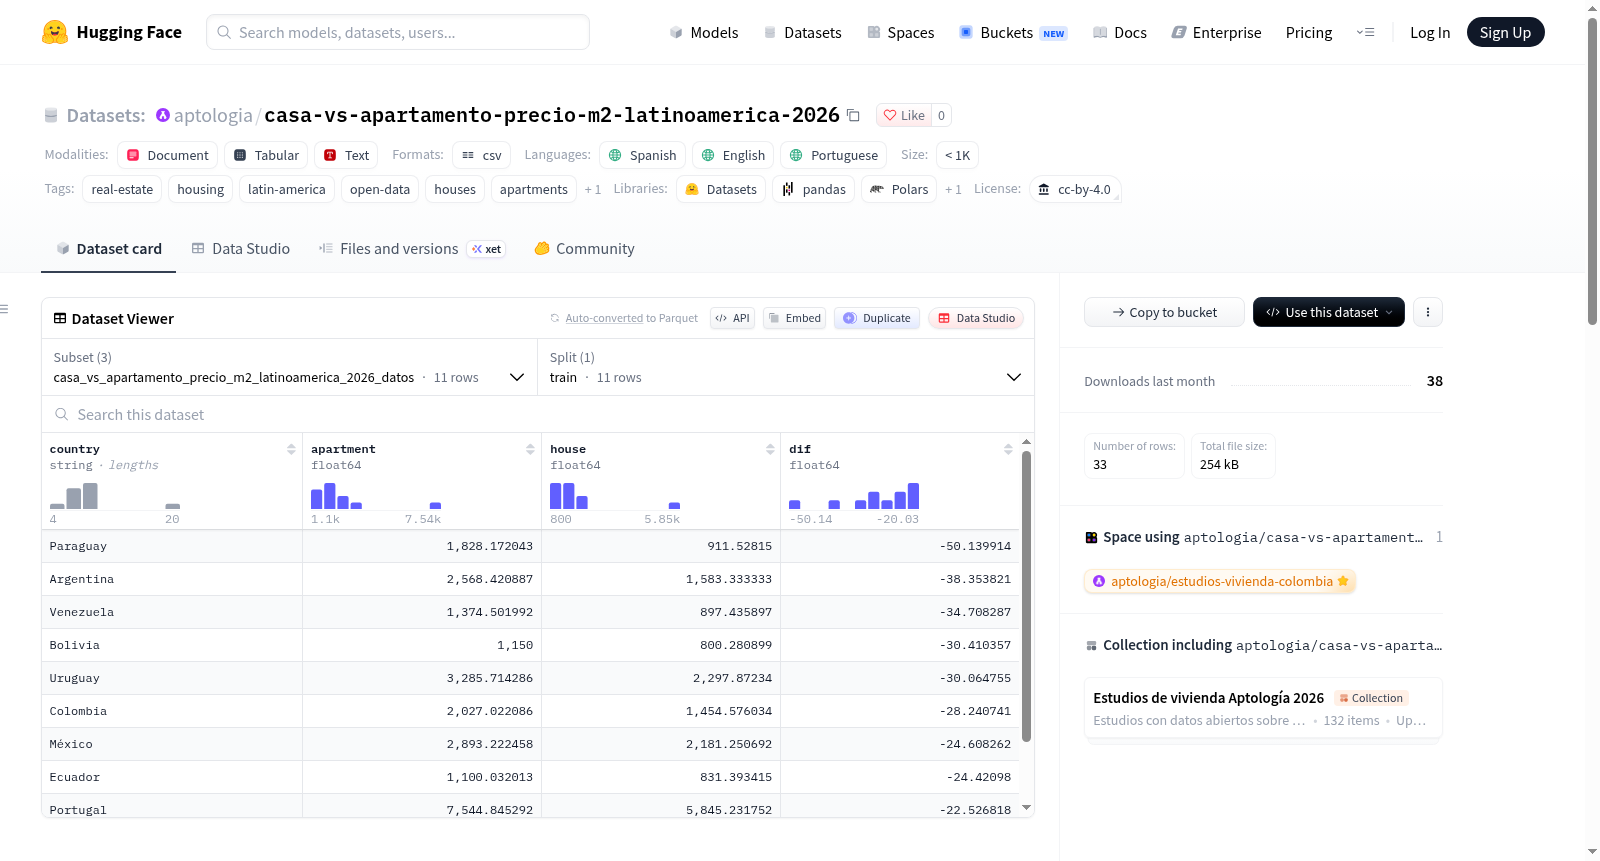Screen dimensions: 1600x861
Task: Click the Duplicate button
Action: [x=877, y=318]
